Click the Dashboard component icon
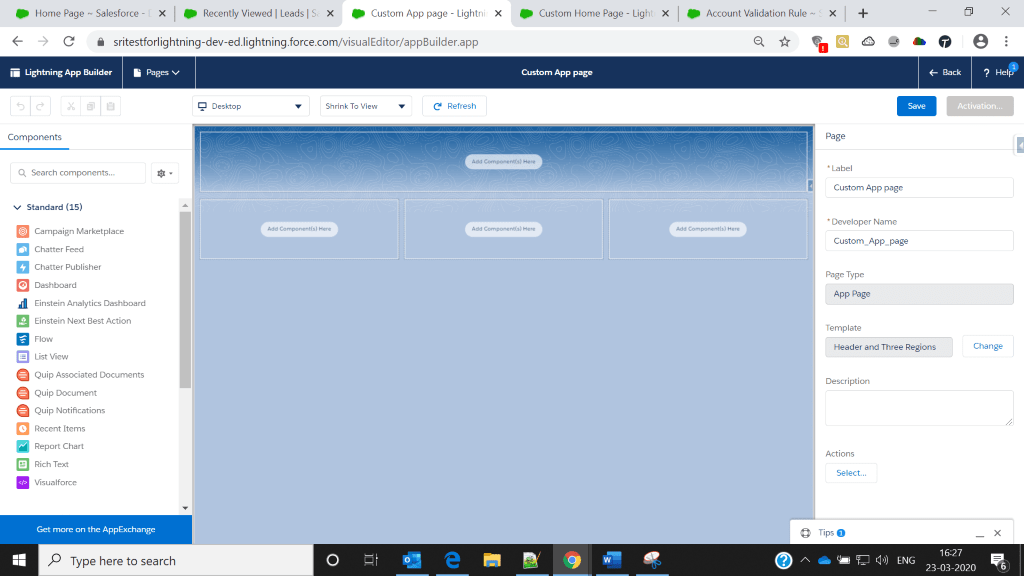The width and height of the screenshot is (1024, 576). coord(23,285)
